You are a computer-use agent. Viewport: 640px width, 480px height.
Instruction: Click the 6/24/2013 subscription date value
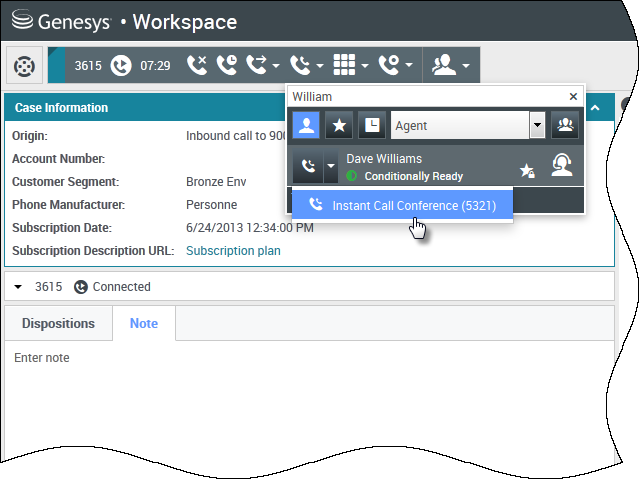tap(250, 228)
